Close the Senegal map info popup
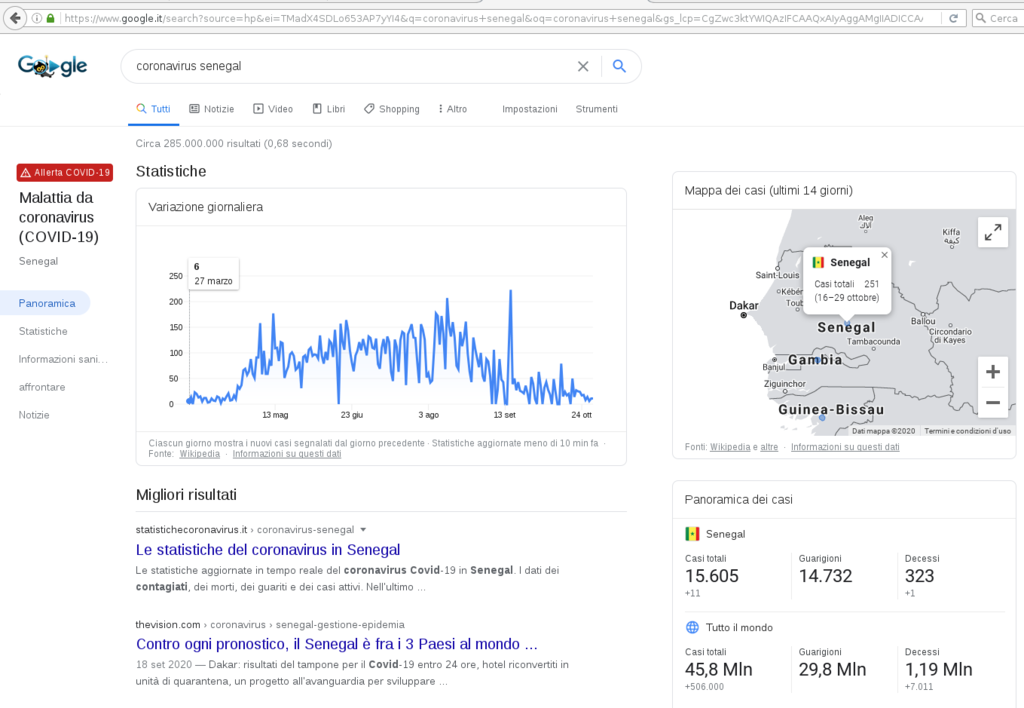This screenshot has height=708, width=1024. click(x=884, y=255)
